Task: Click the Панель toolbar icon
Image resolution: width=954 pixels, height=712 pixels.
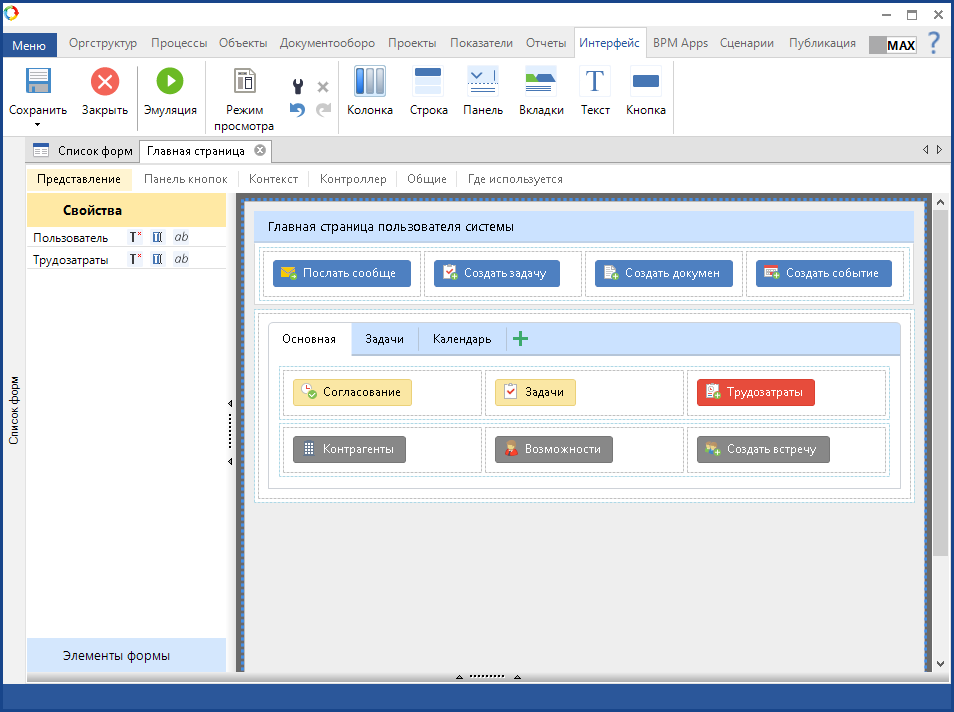Action: 483,81
